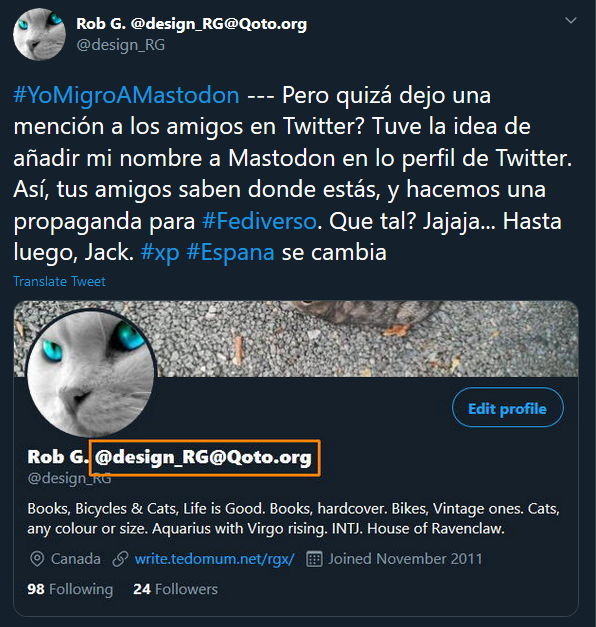
Task: Click the profile bio text about Books, Bicycles
Action: pyautogui.click(x=293, y=519)
